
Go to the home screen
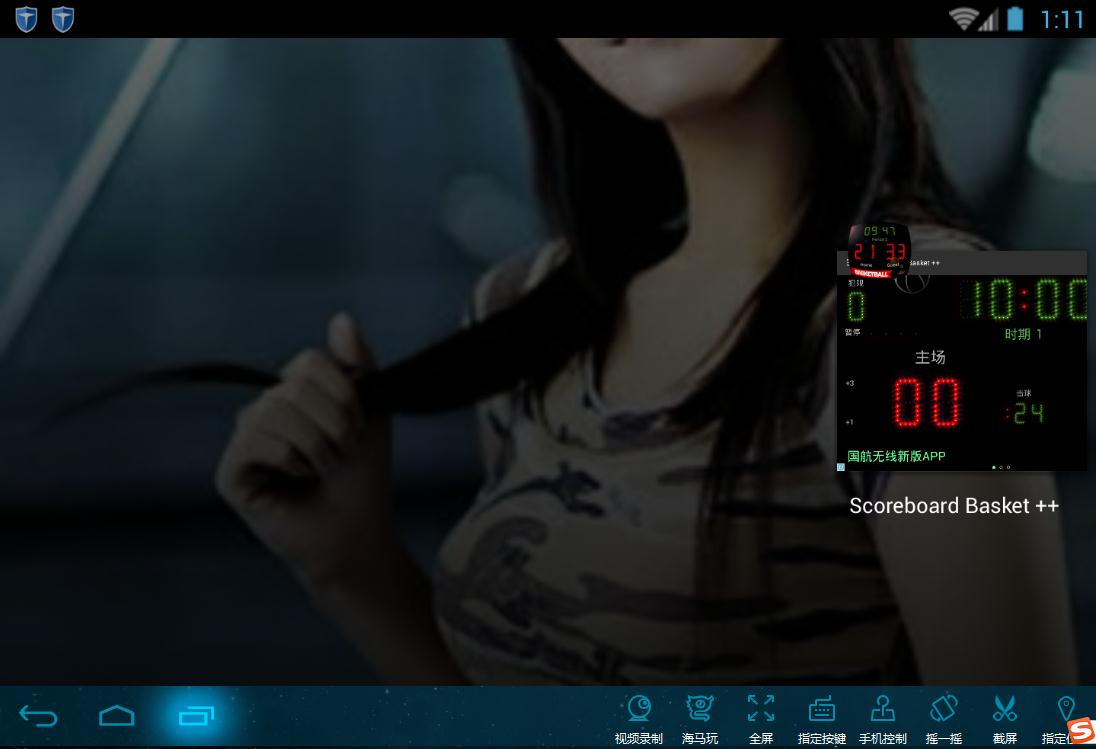point(117,715)
